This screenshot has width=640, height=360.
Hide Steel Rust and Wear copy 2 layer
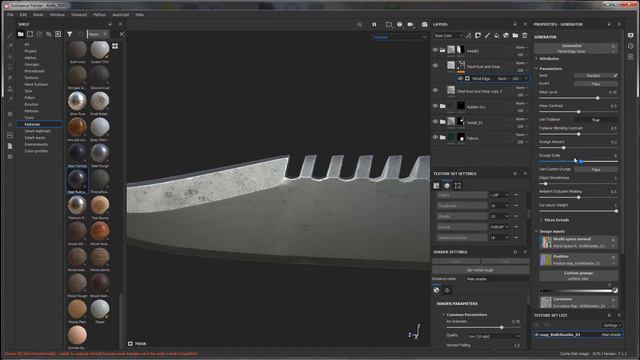pyautogui.click(x=435, y=90)
